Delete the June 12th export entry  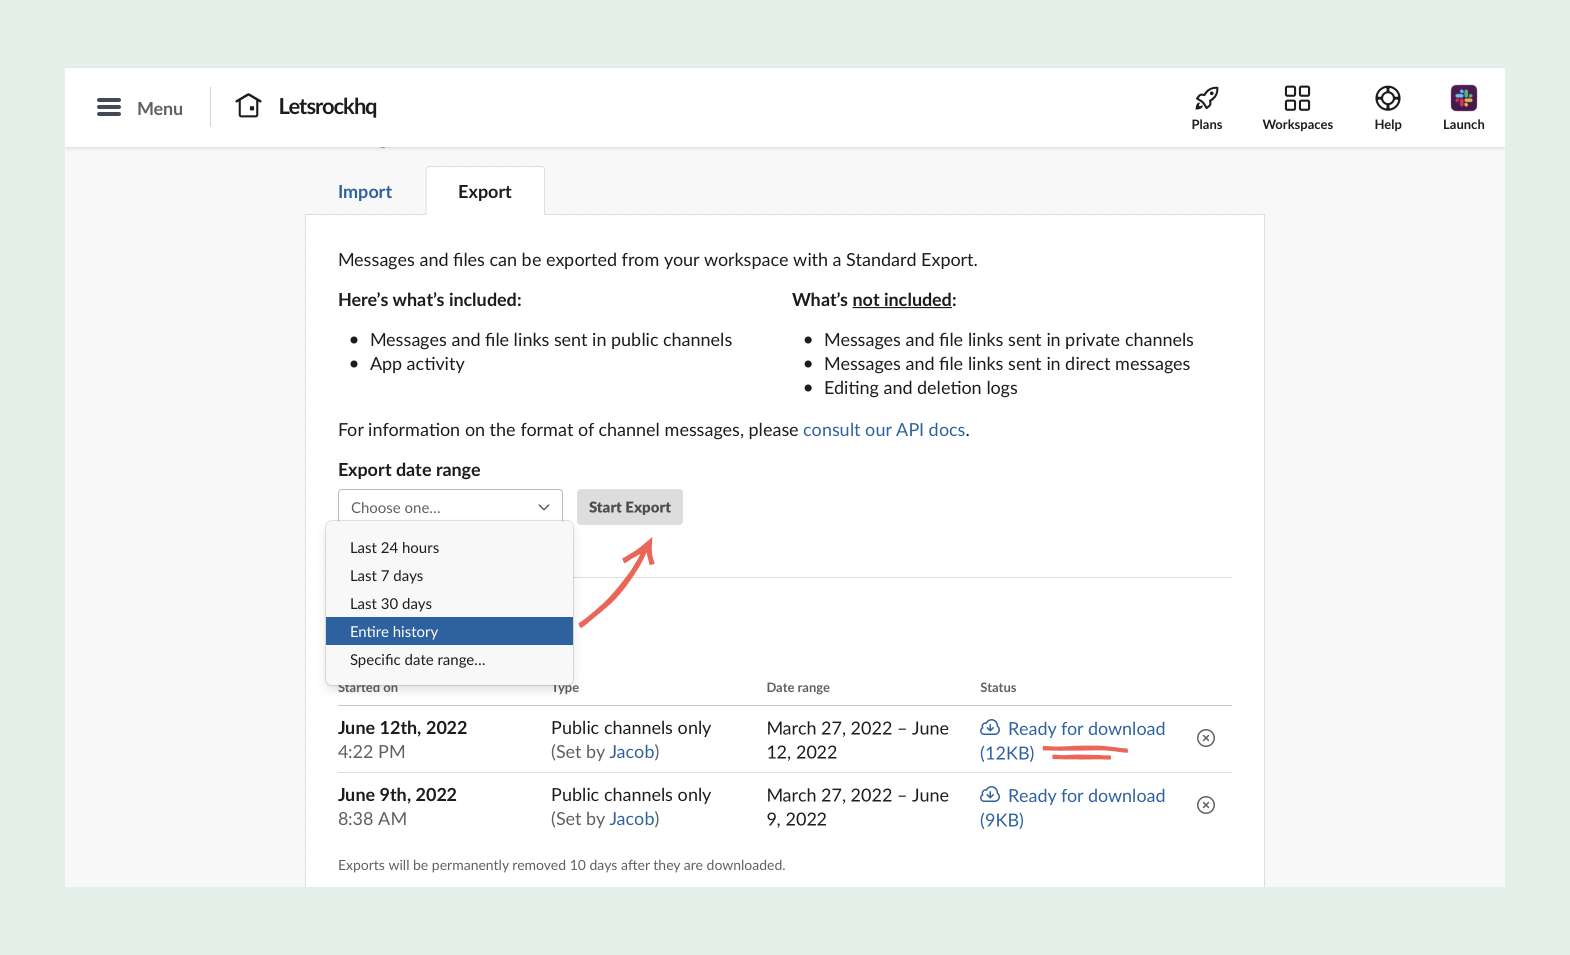pyautogui.click(x=1206, y=738)
